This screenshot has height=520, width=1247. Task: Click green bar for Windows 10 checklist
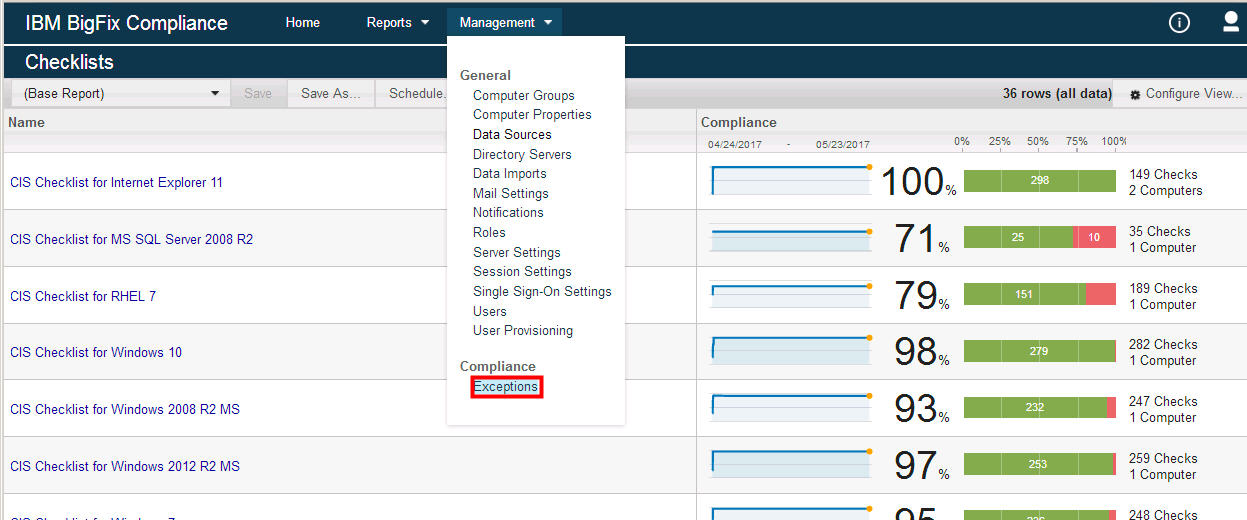1039,351
